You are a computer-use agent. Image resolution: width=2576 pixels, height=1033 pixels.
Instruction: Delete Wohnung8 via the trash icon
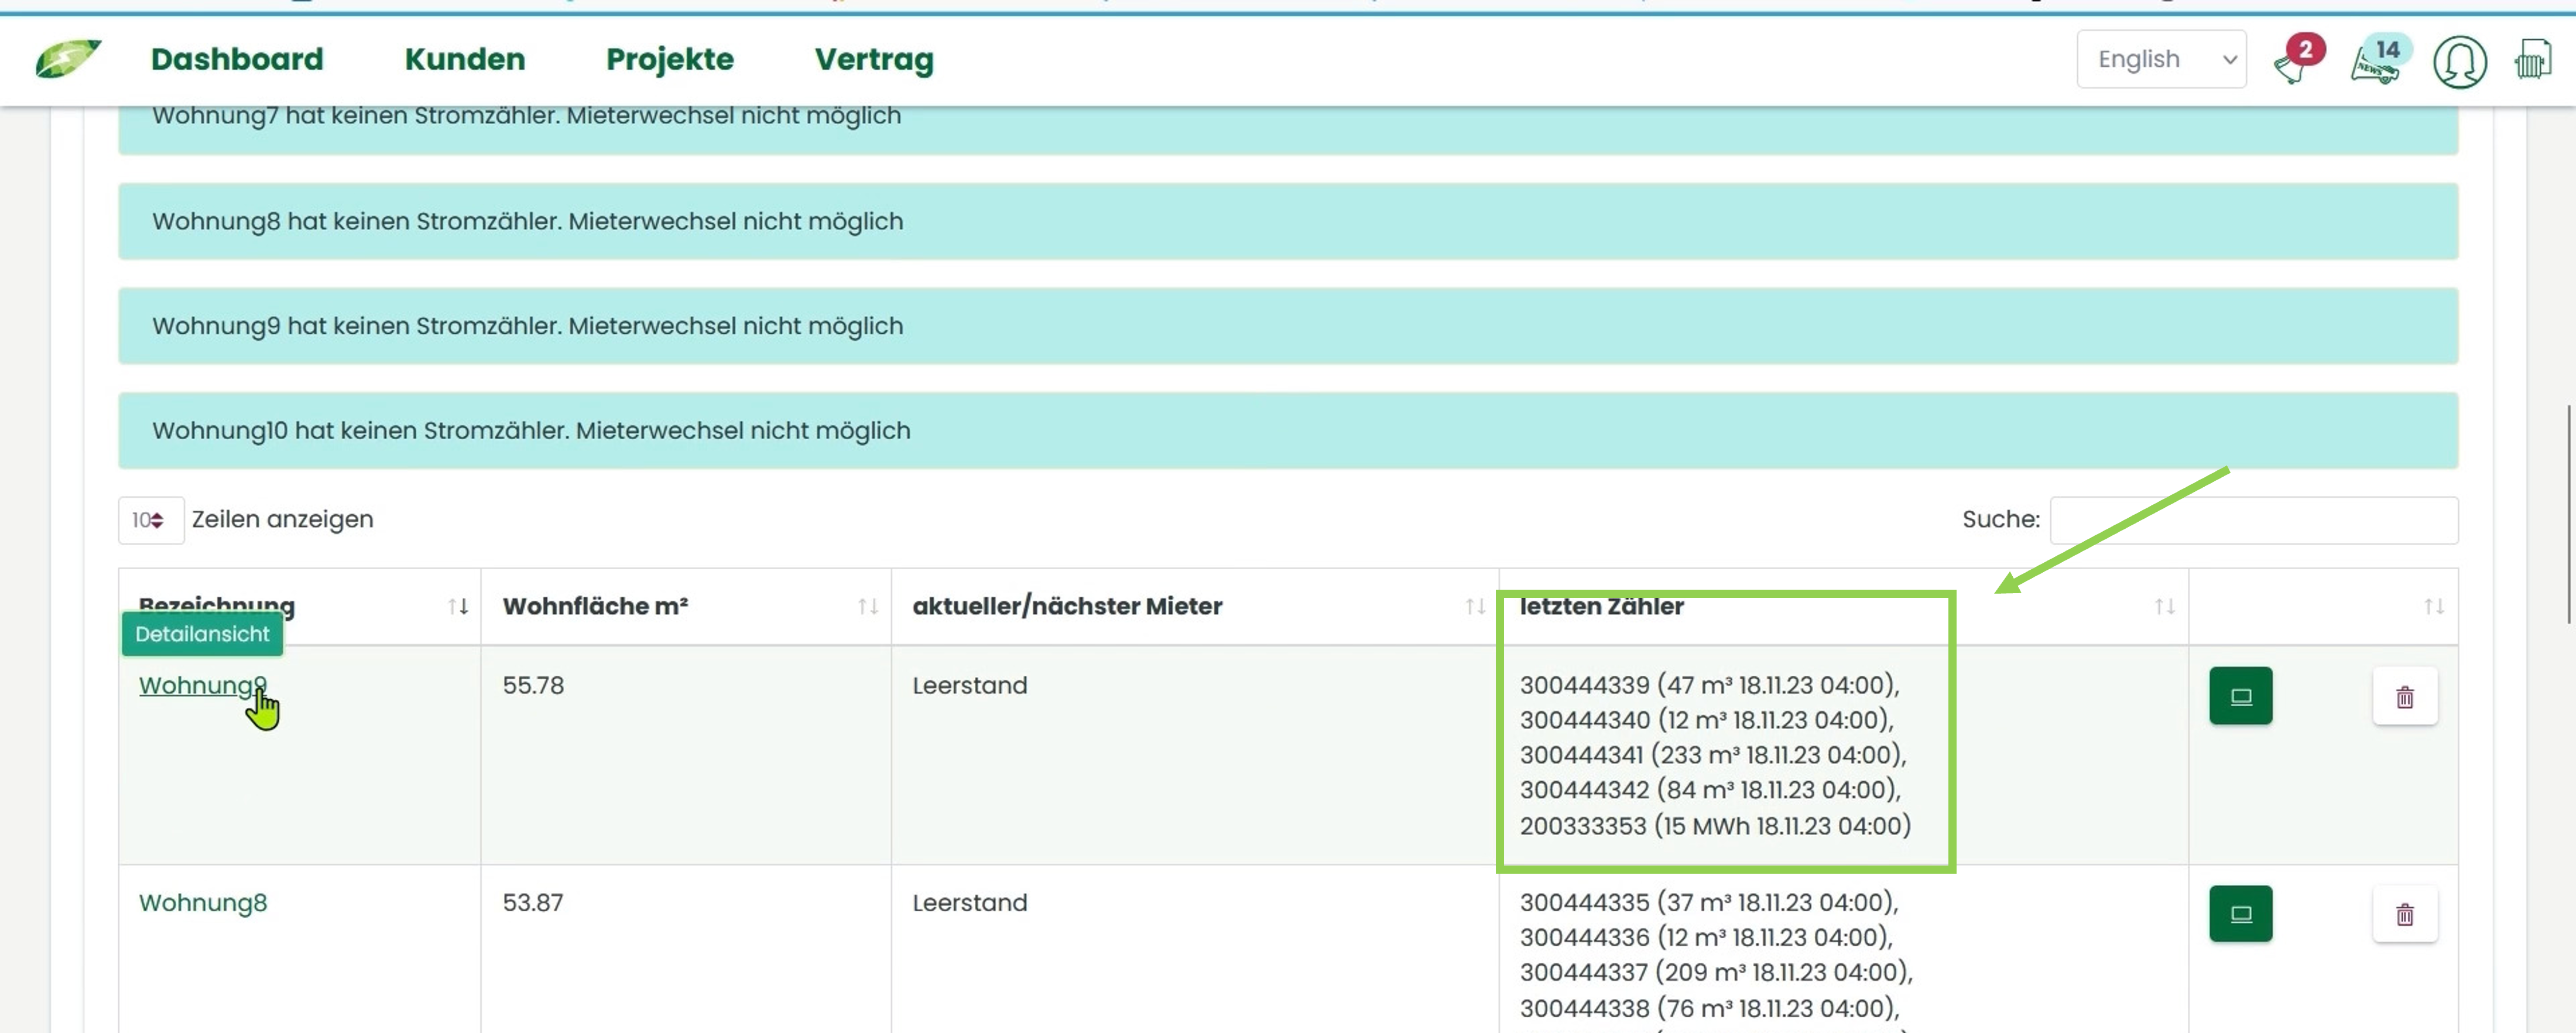pos(2405,913)
